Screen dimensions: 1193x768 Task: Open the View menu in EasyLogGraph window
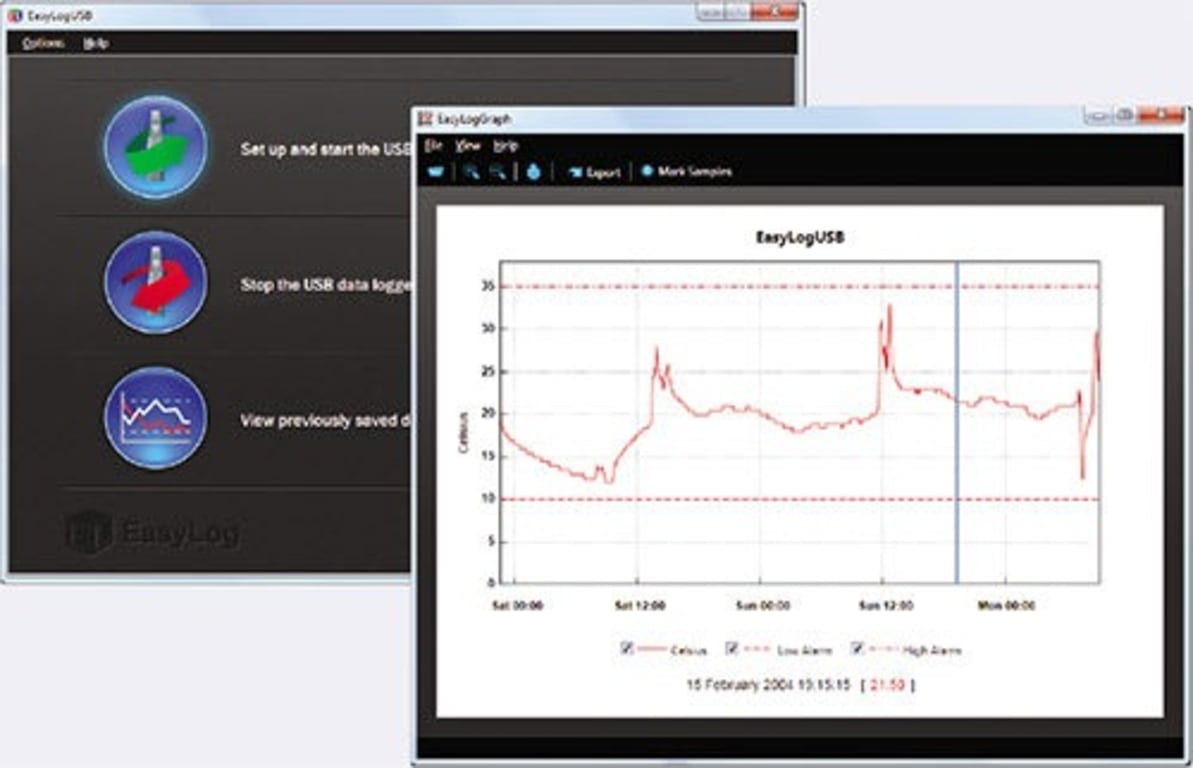point(467,145)
